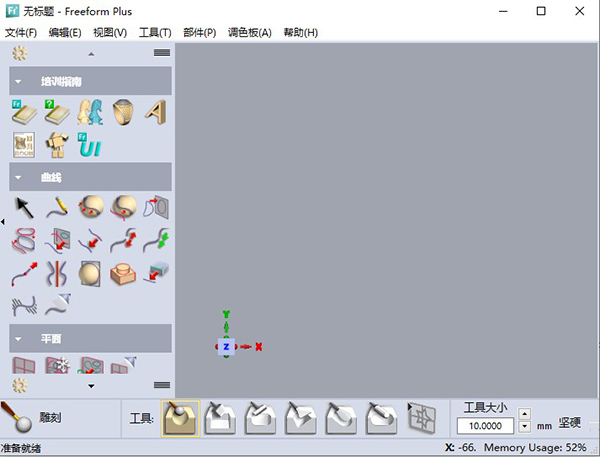
Task: Choose the ball sculpt tool
Action: [x=180, y=419]
